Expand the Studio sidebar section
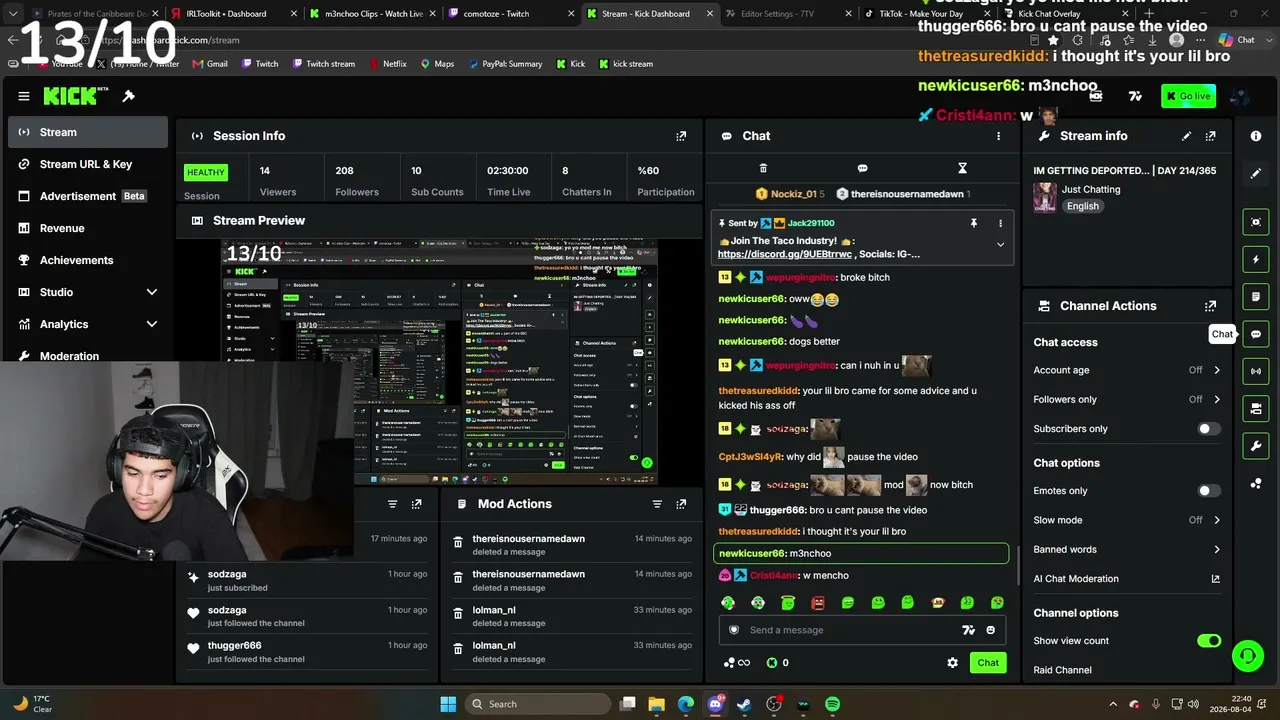 coord(152,292)
